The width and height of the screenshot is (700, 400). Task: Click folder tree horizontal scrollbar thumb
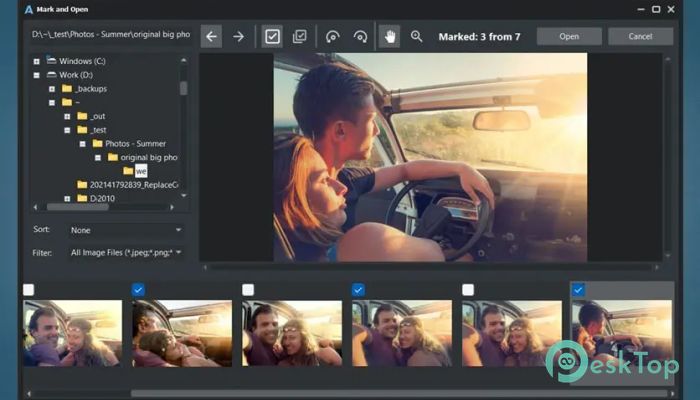tap(78, 207)
